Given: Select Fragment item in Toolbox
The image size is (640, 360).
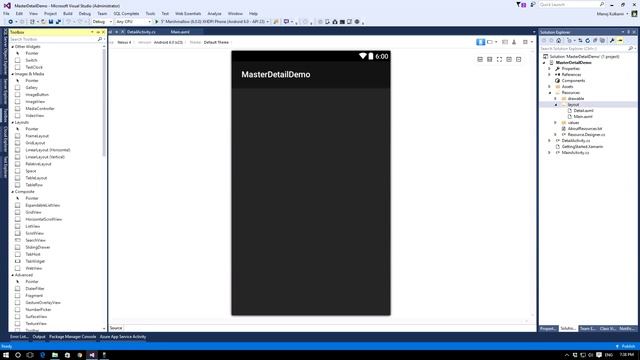Looking at the screenshot, I should 34,296.
